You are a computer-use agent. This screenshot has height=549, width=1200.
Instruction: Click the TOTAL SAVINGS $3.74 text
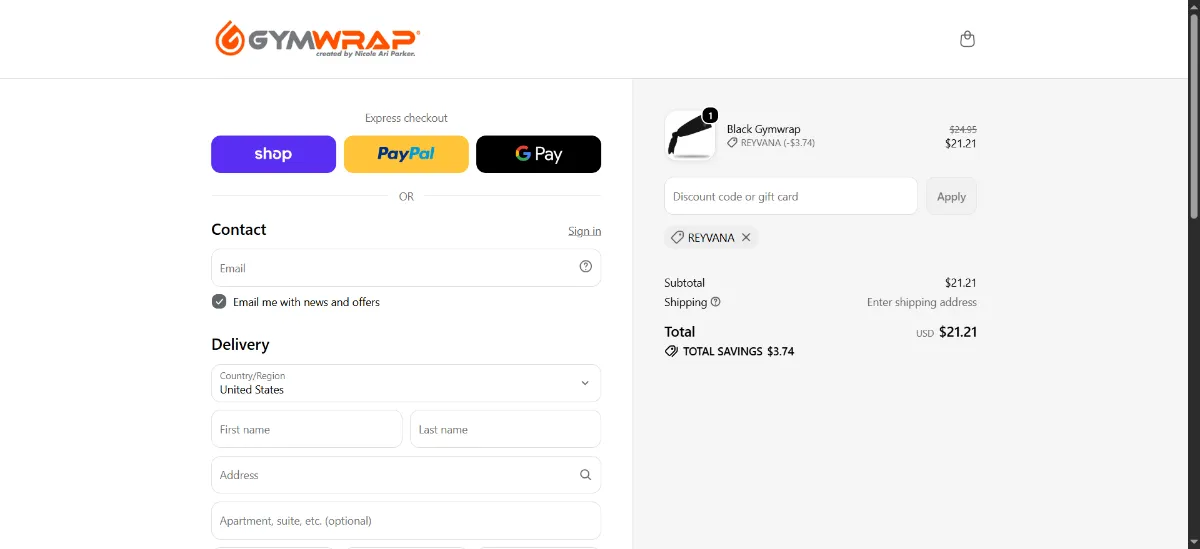[738, 352]
